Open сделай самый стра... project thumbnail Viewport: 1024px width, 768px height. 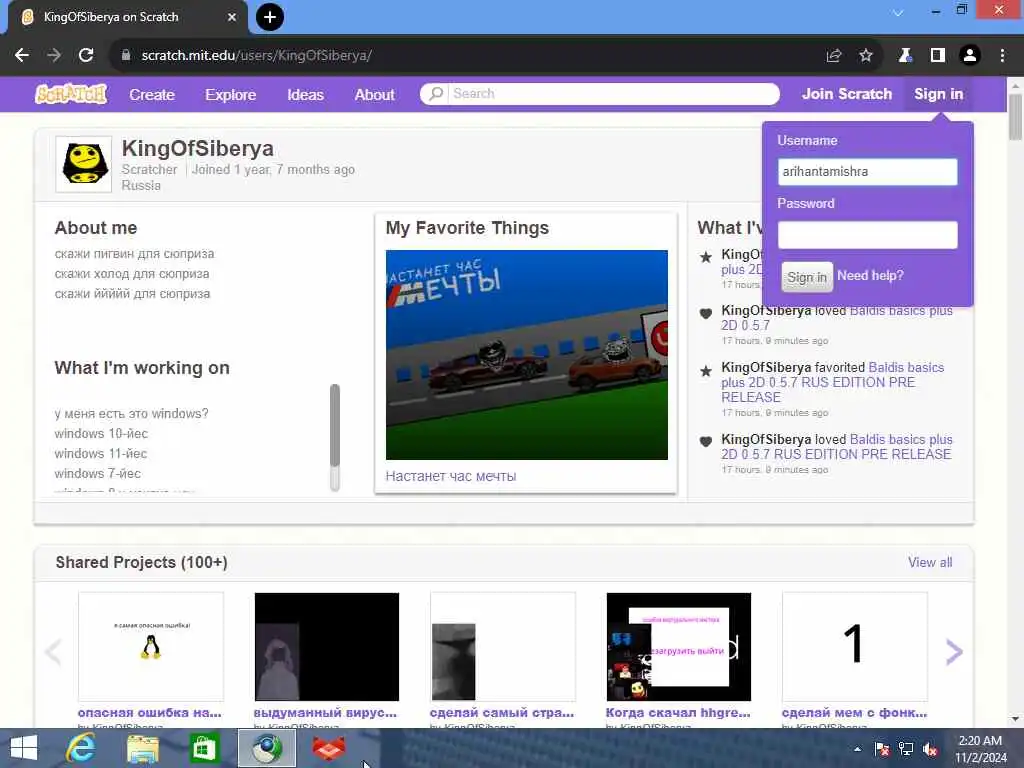click(x=503, y=647)
